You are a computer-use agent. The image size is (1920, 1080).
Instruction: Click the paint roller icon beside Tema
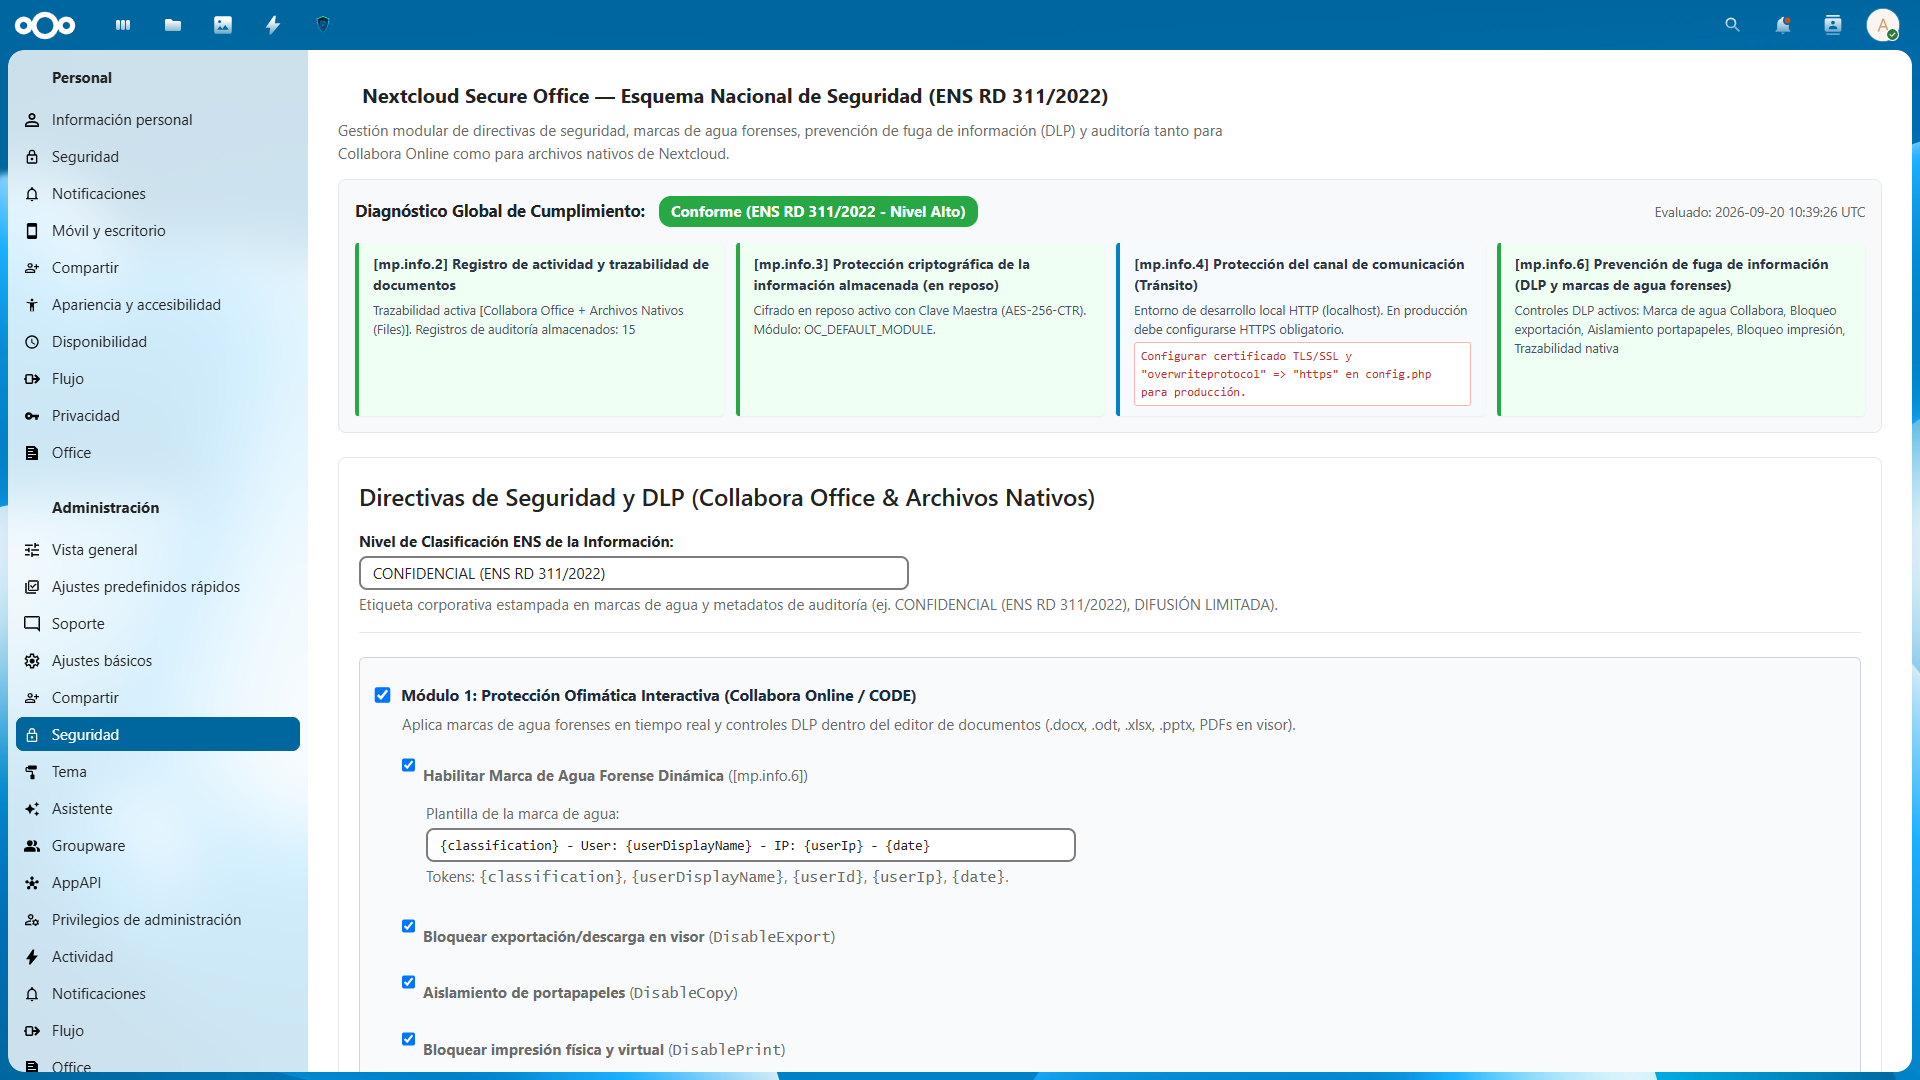[x=32, y=772]
